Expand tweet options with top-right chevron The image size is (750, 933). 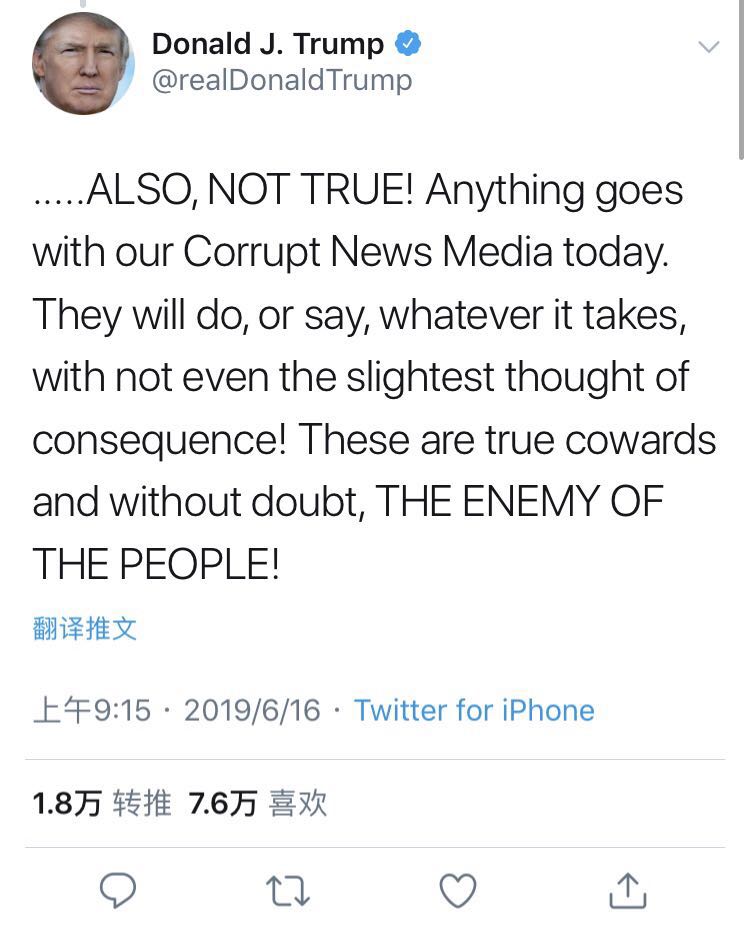click(708, 47)
